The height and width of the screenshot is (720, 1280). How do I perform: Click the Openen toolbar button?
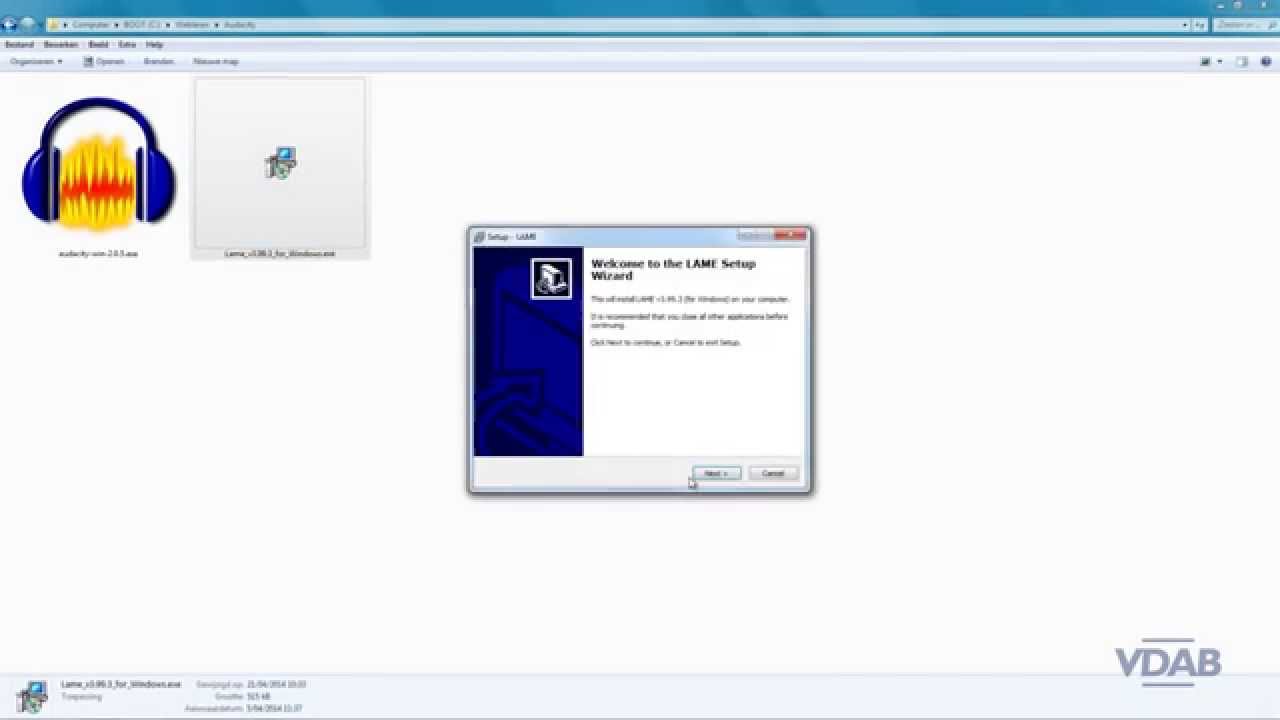pos(104,62)
